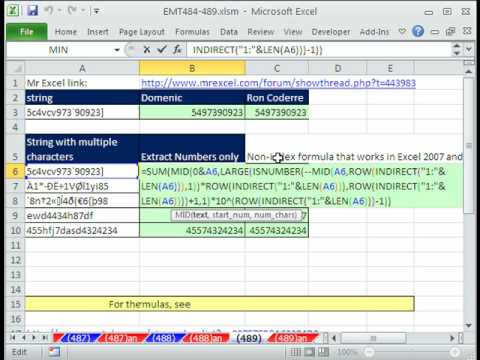Open the Formulas tab
The height and width of the screenshot is (360, 480).
point(192,32)
